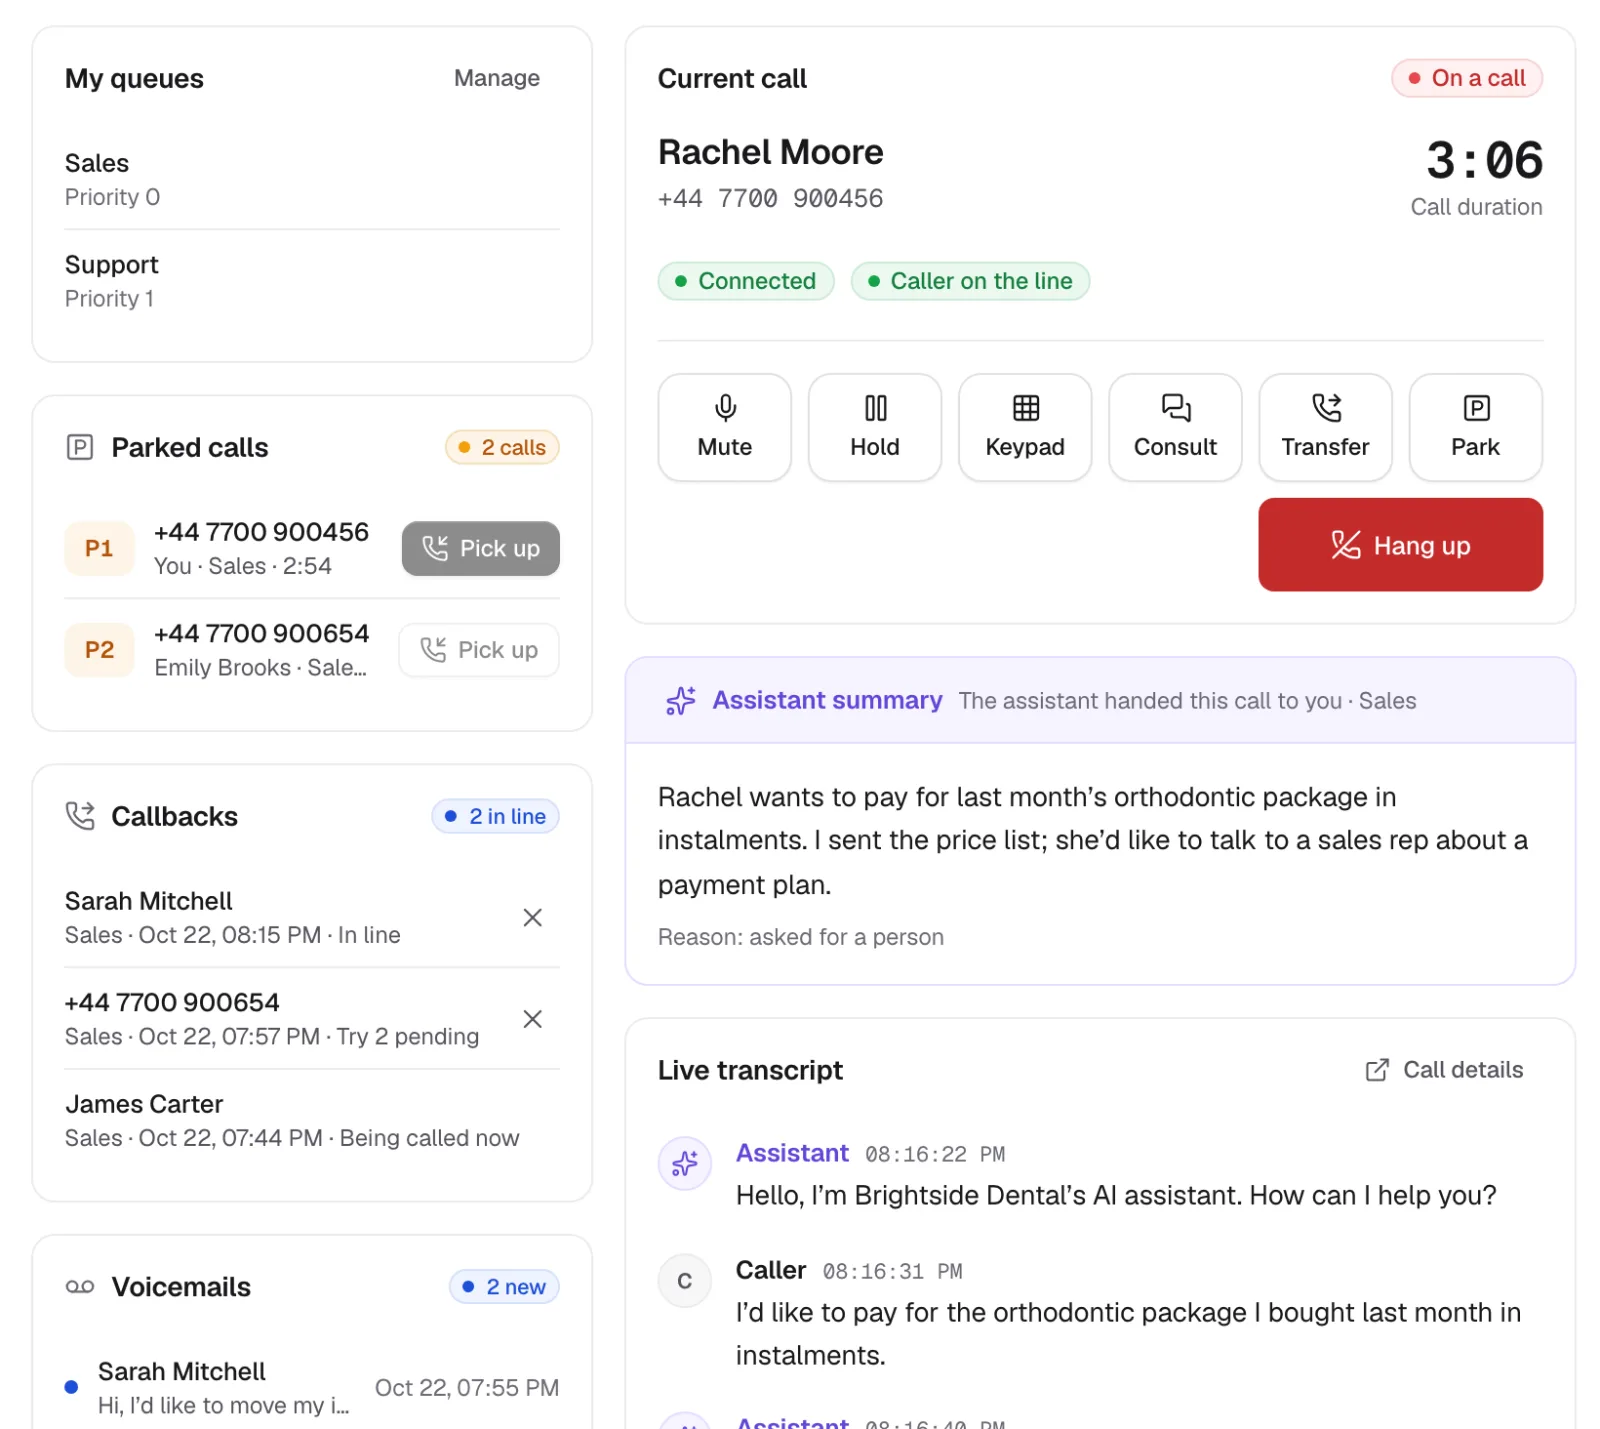The width and height of the screenshot is (1600, 1429).
Task: Click the 2 in line badge
Action: 495,816
